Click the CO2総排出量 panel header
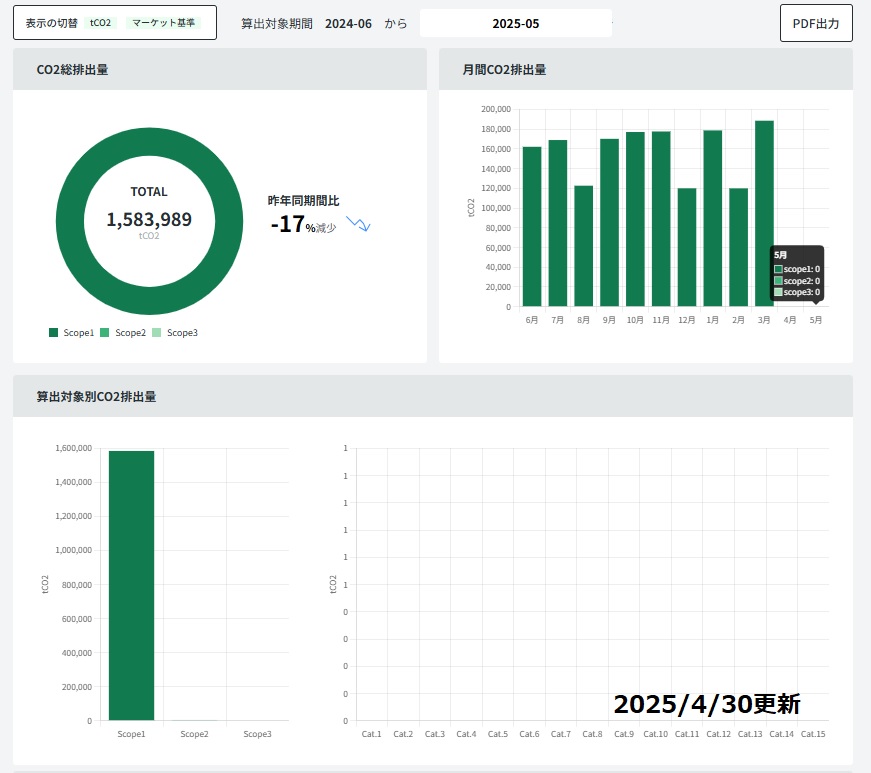This screenshot has width=871, height=773. pyautogui.click(x=220, y=69)
